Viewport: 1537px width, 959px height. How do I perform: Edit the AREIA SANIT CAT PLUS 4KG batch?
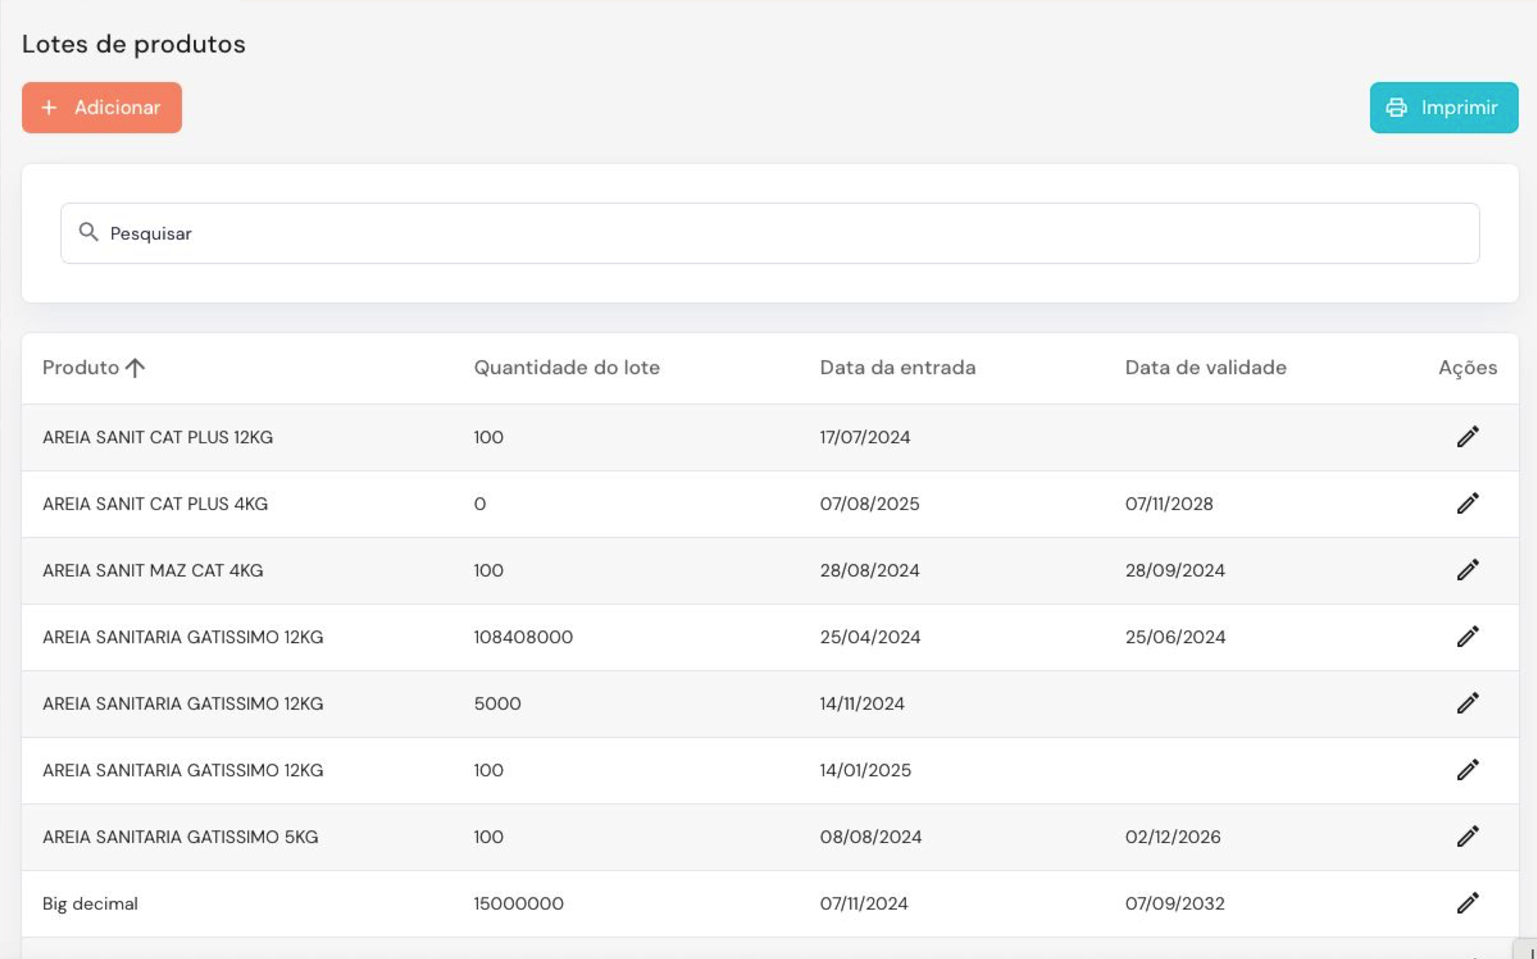1467,504
